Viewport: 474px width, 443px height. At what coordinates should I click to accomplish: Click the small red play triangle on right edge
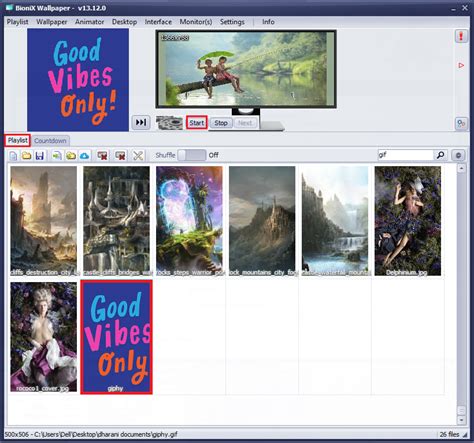[x=461, y=65]
